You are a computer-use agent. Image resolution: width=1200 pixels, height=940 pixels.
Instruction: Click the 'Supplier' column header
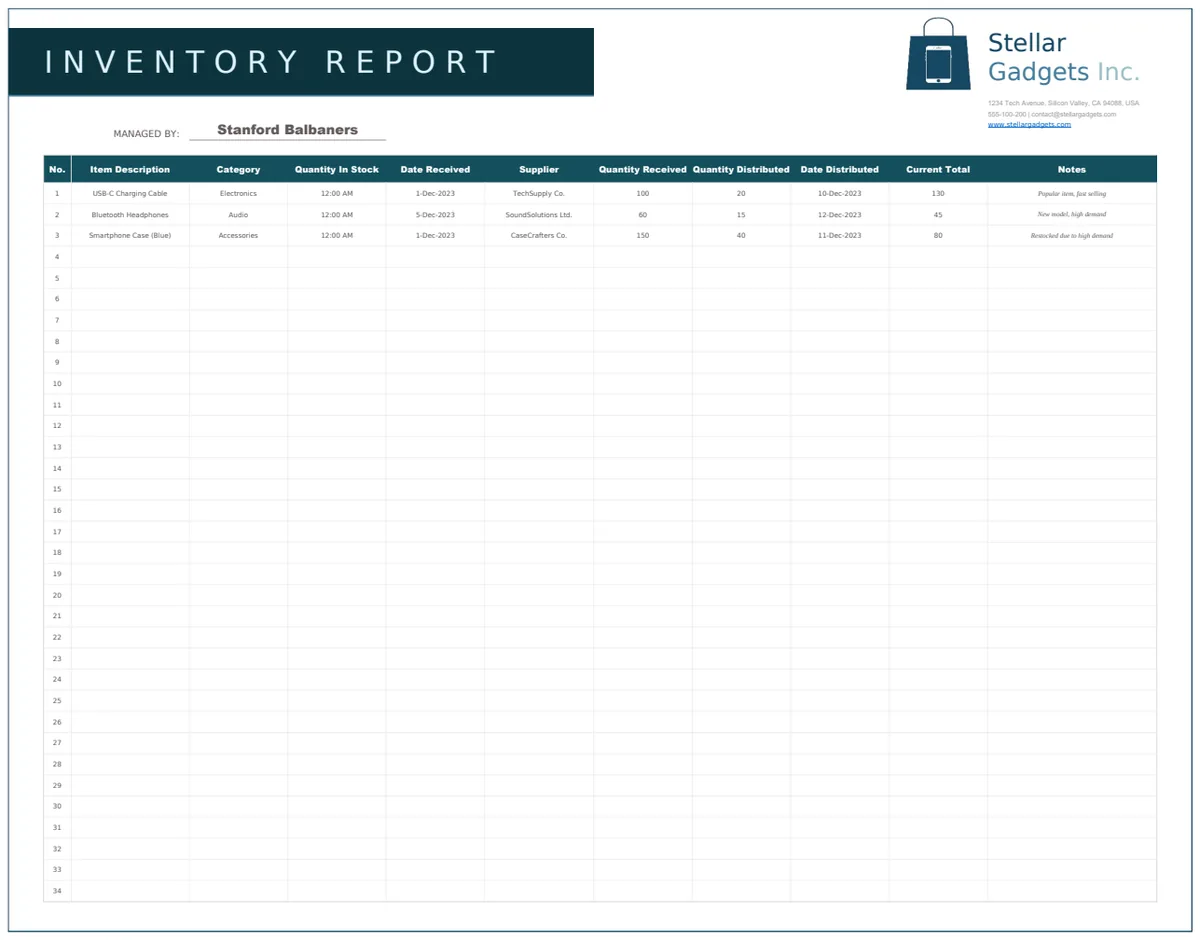click(x=539, y=169)
